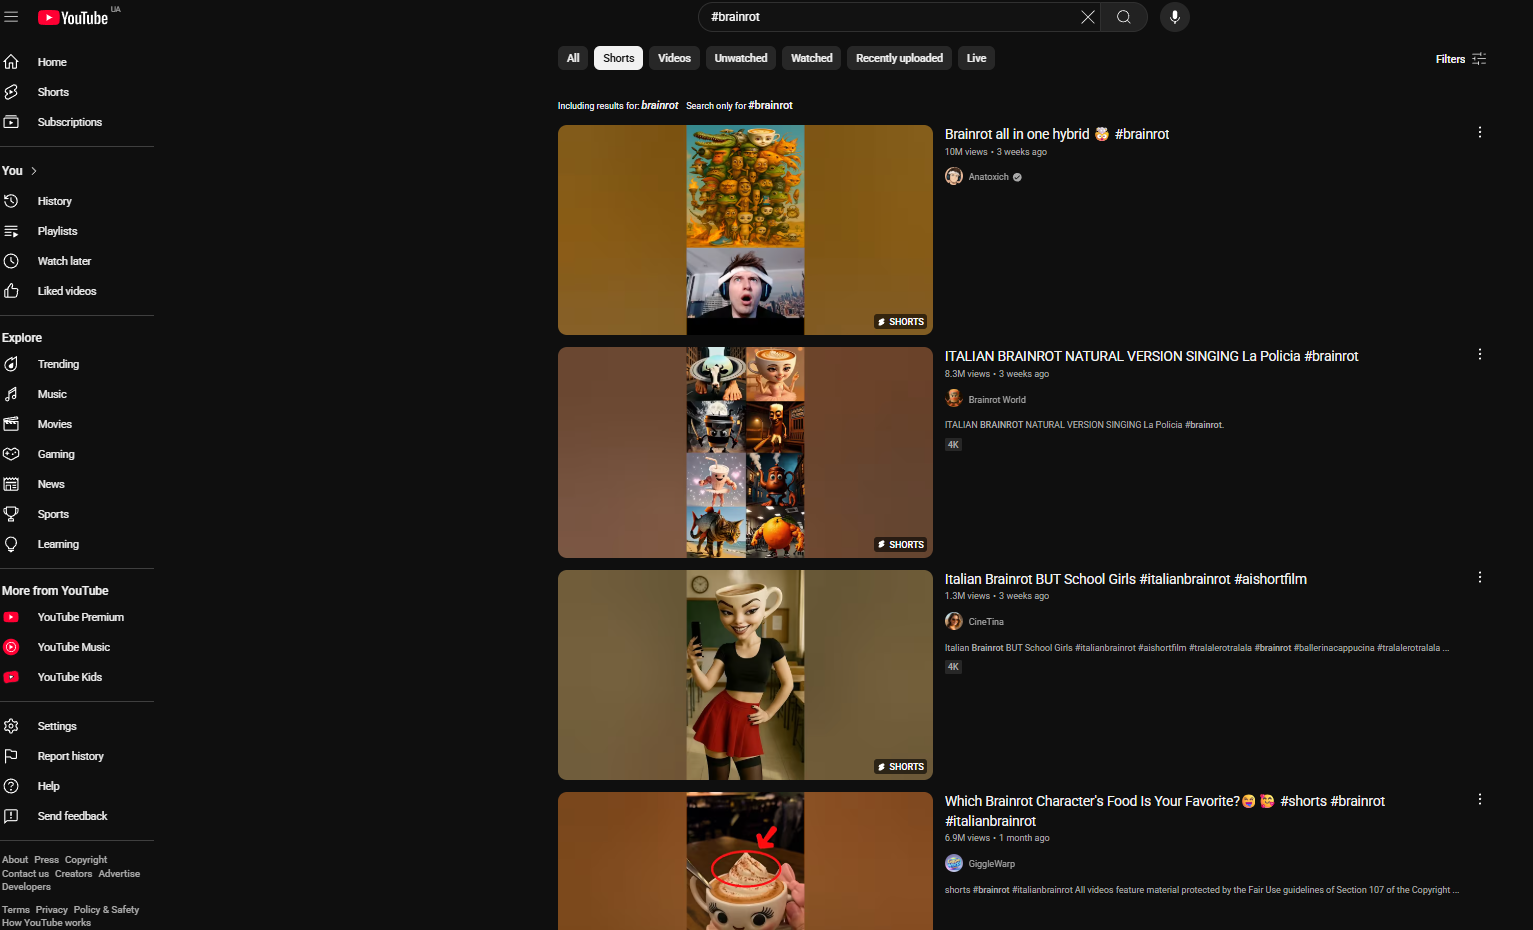Open Watch later list
The width and height of the screenshot is (1533, 930).
tap(64, 261)
